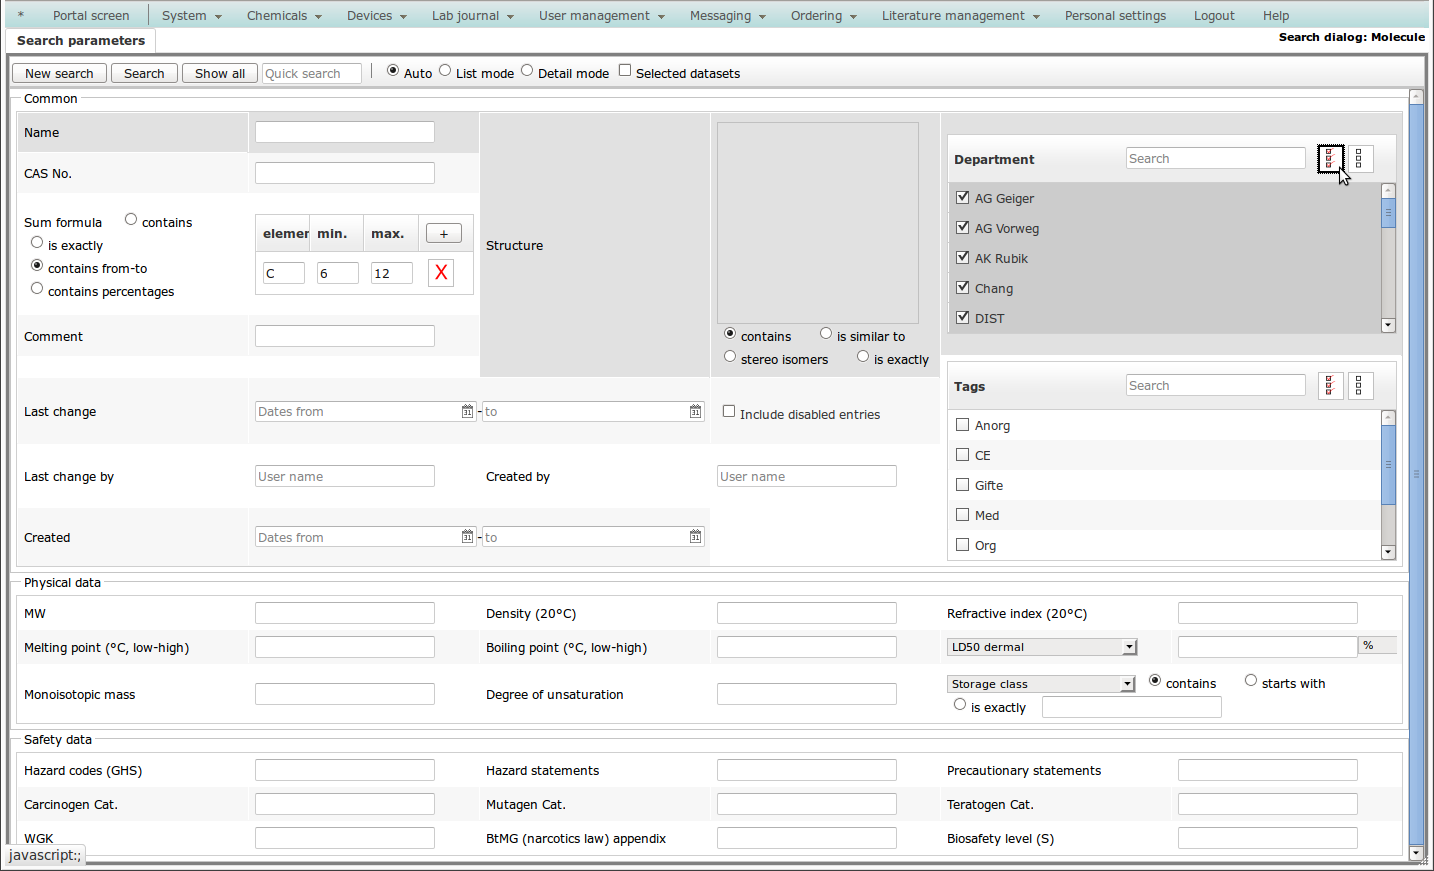1434x871 pixels.
Task: Uncheck the AG Geiger department
Action: (x=963, y=198)
